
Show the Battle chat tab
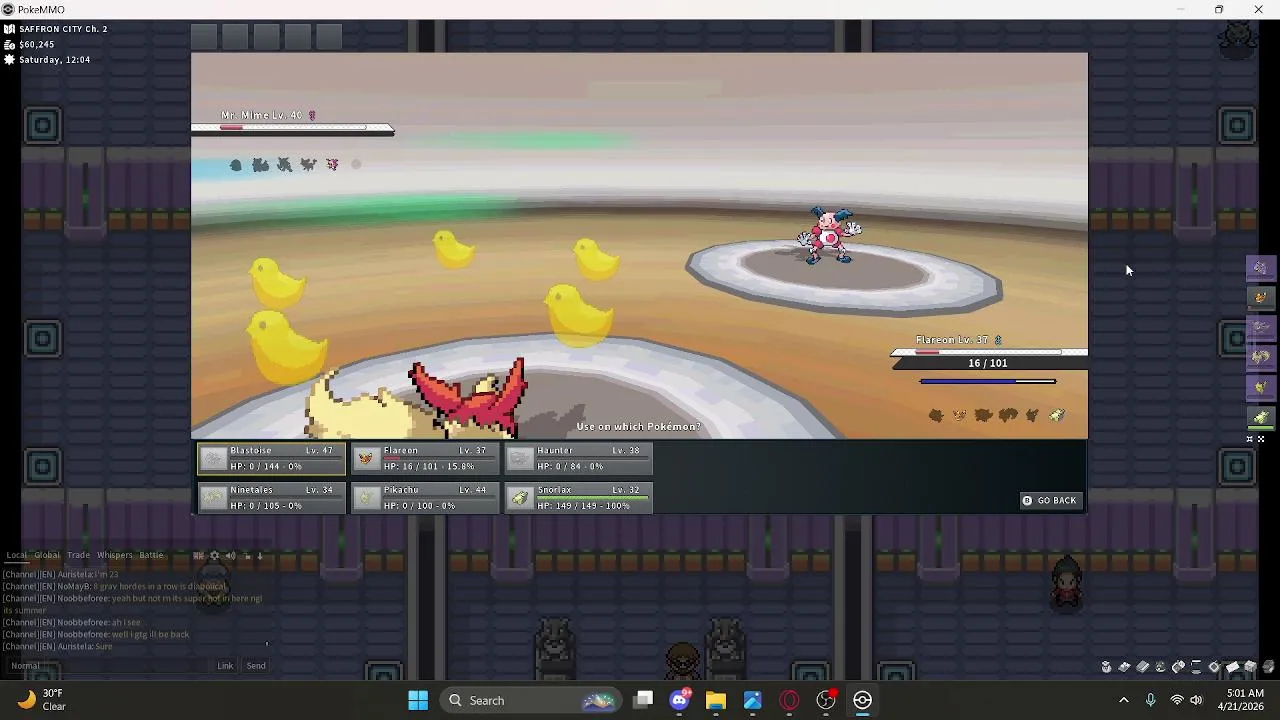pos(151,555)
